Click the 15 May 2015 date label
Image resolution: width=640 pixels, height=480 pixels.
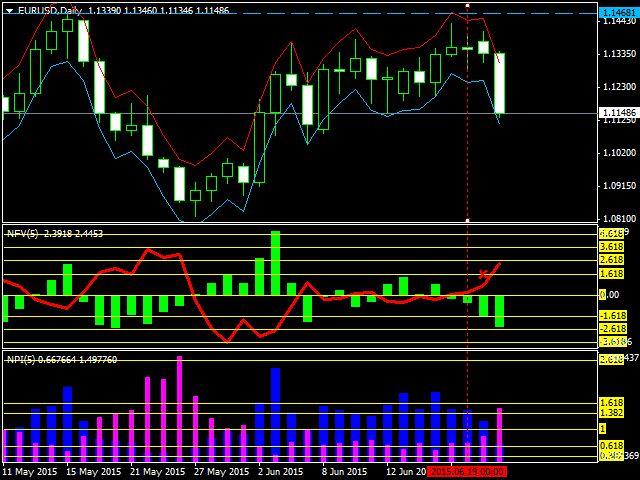(94, 472)
